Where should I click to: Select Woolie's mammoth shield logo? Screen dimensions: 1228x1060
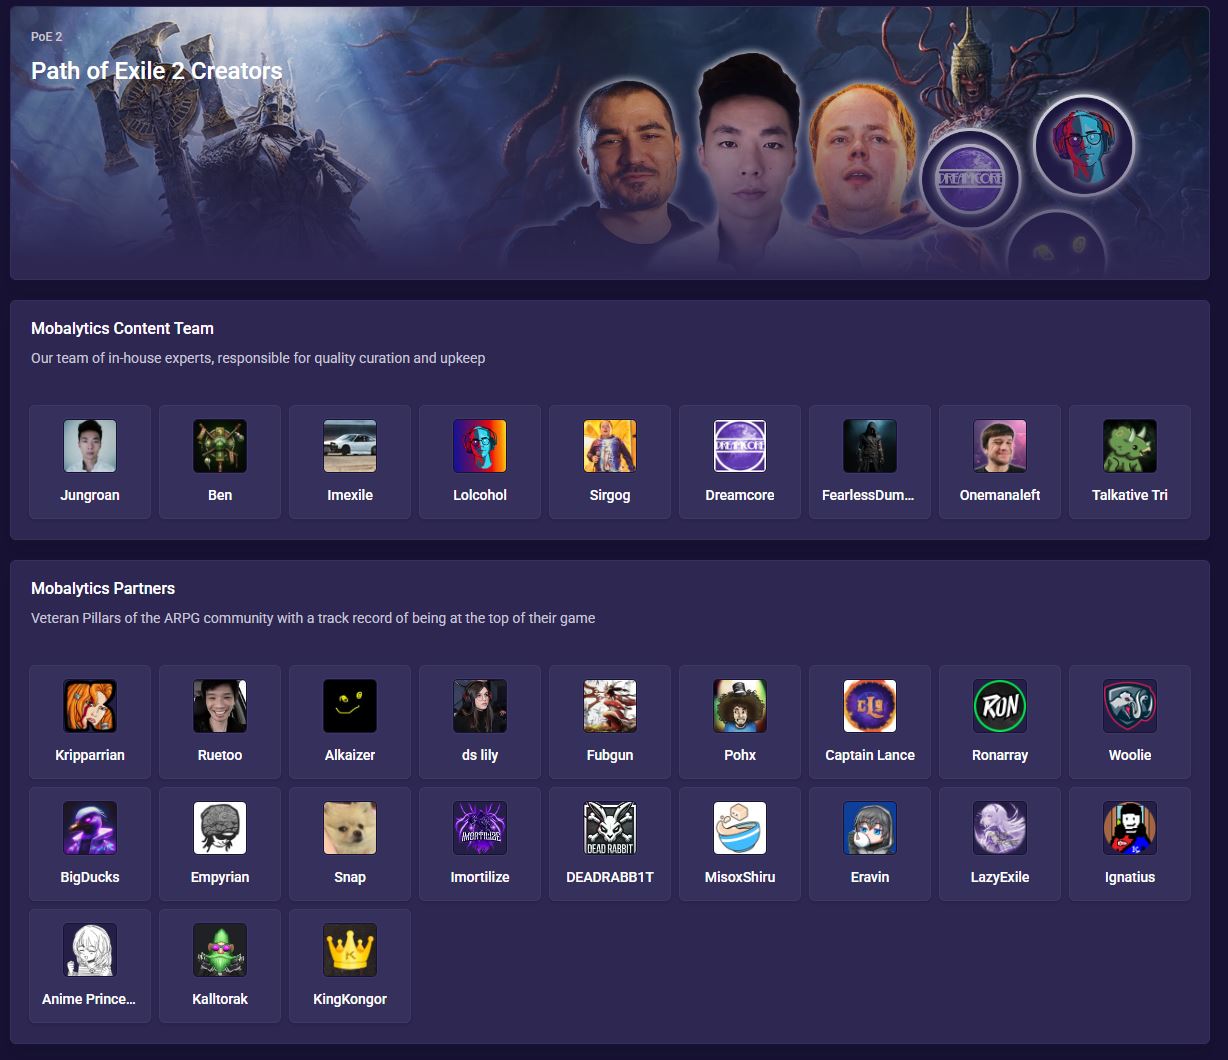[x=1130, y=706]
